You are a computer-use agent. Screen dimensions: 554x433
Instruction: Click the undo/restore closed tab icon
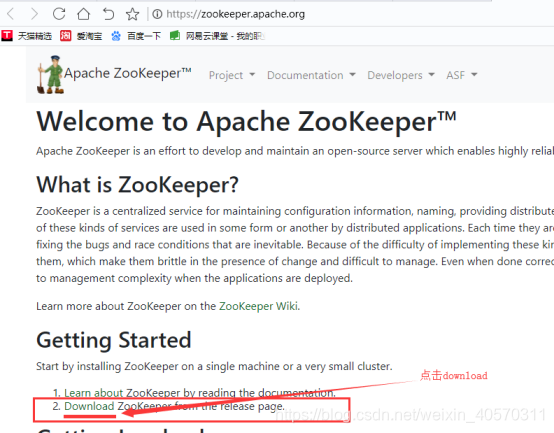point(108,14)
